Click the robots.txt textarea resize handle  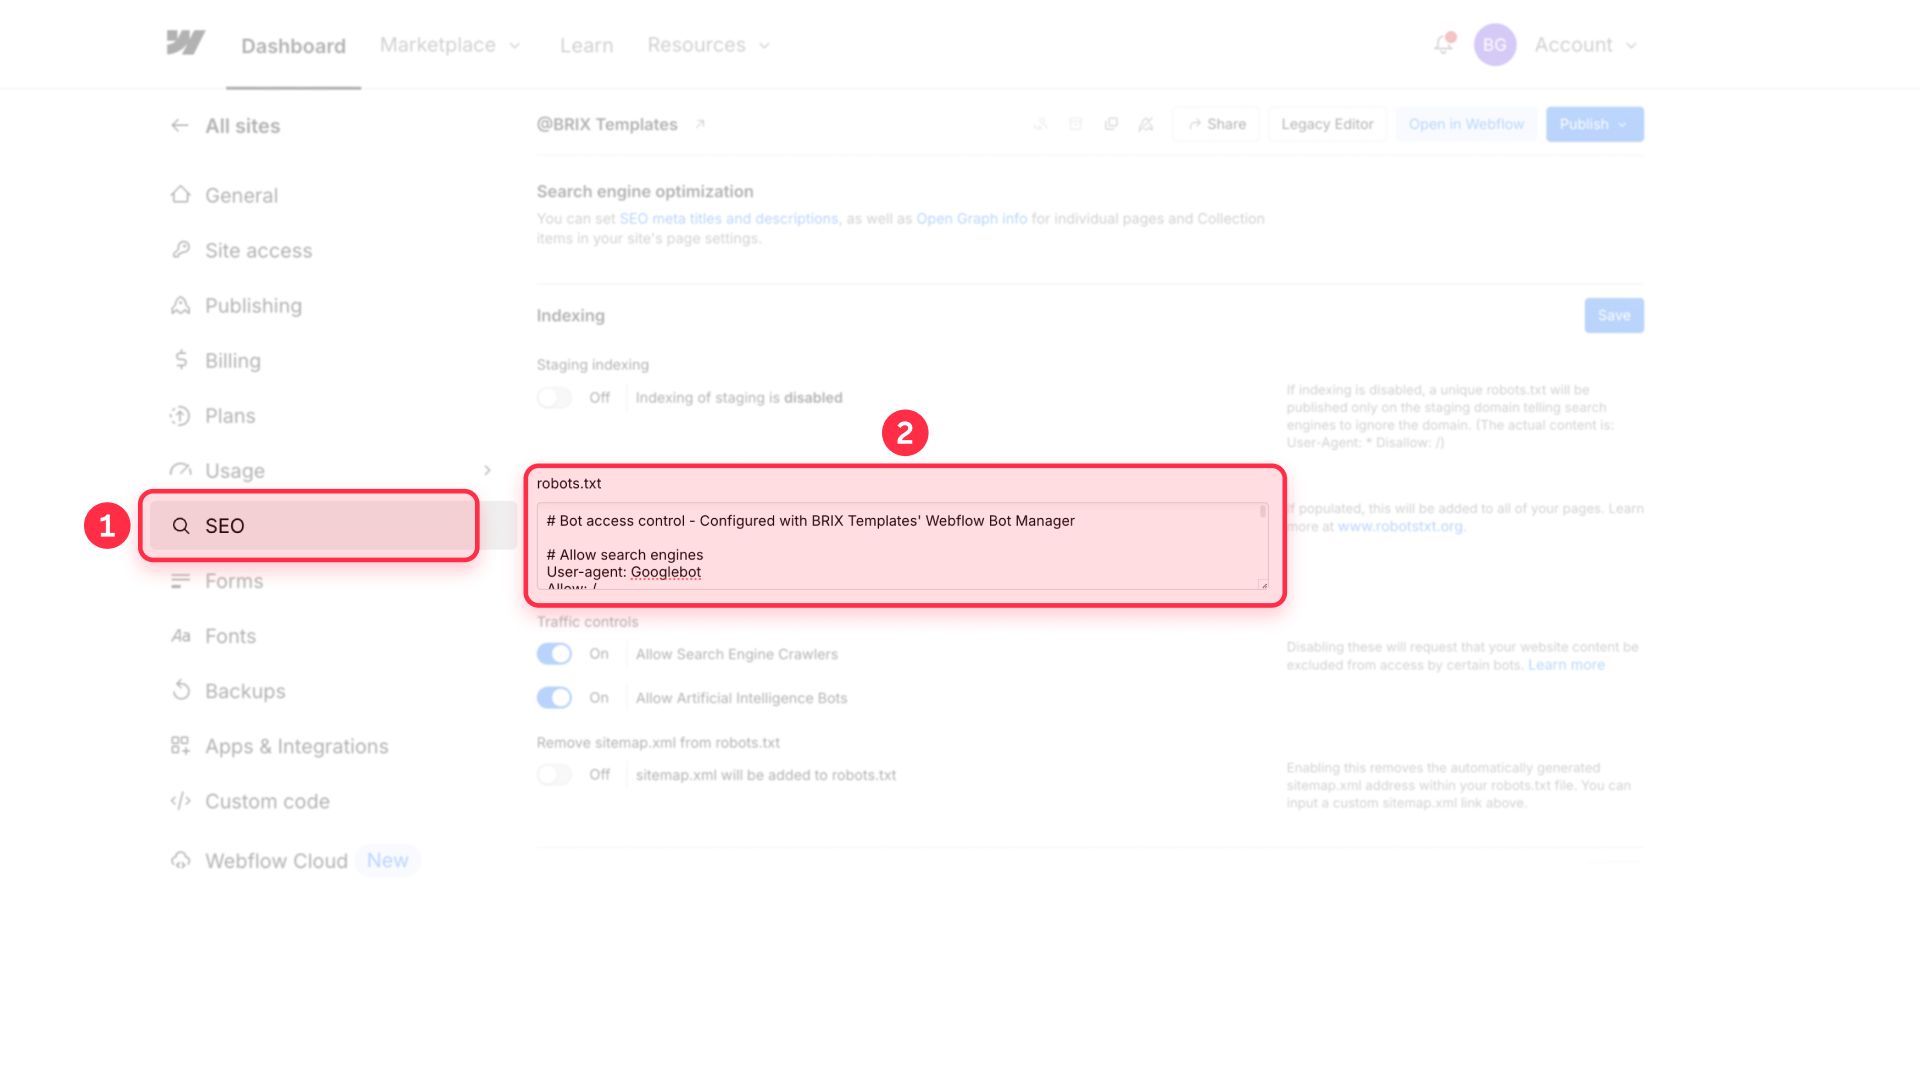click(x=1263, y=585)
